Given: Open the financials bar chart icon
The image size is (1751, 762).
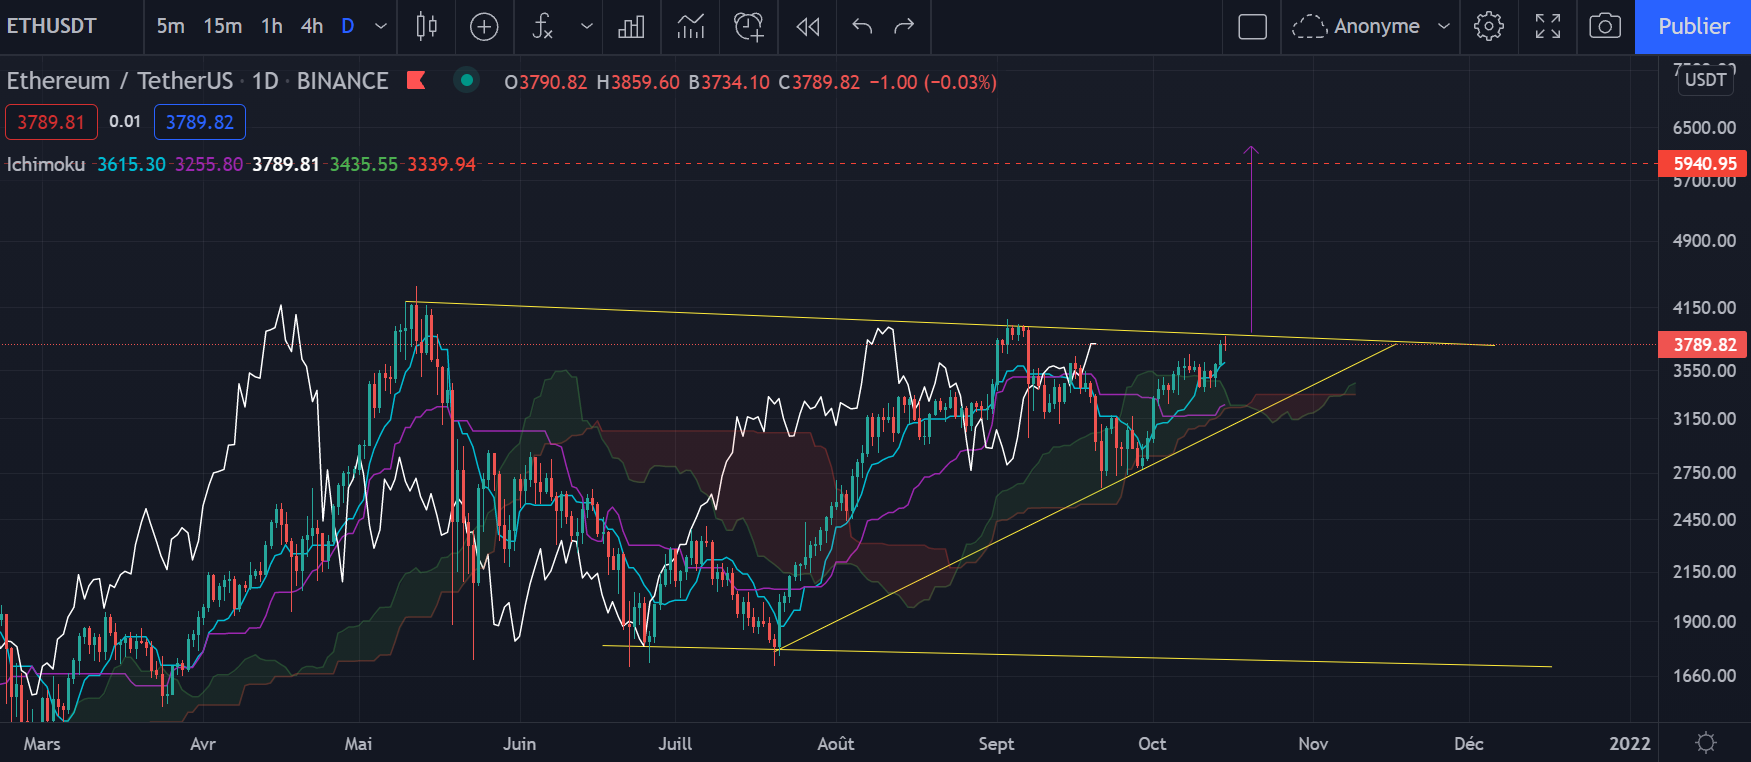Looking at the screenshot, I should 631,27.
